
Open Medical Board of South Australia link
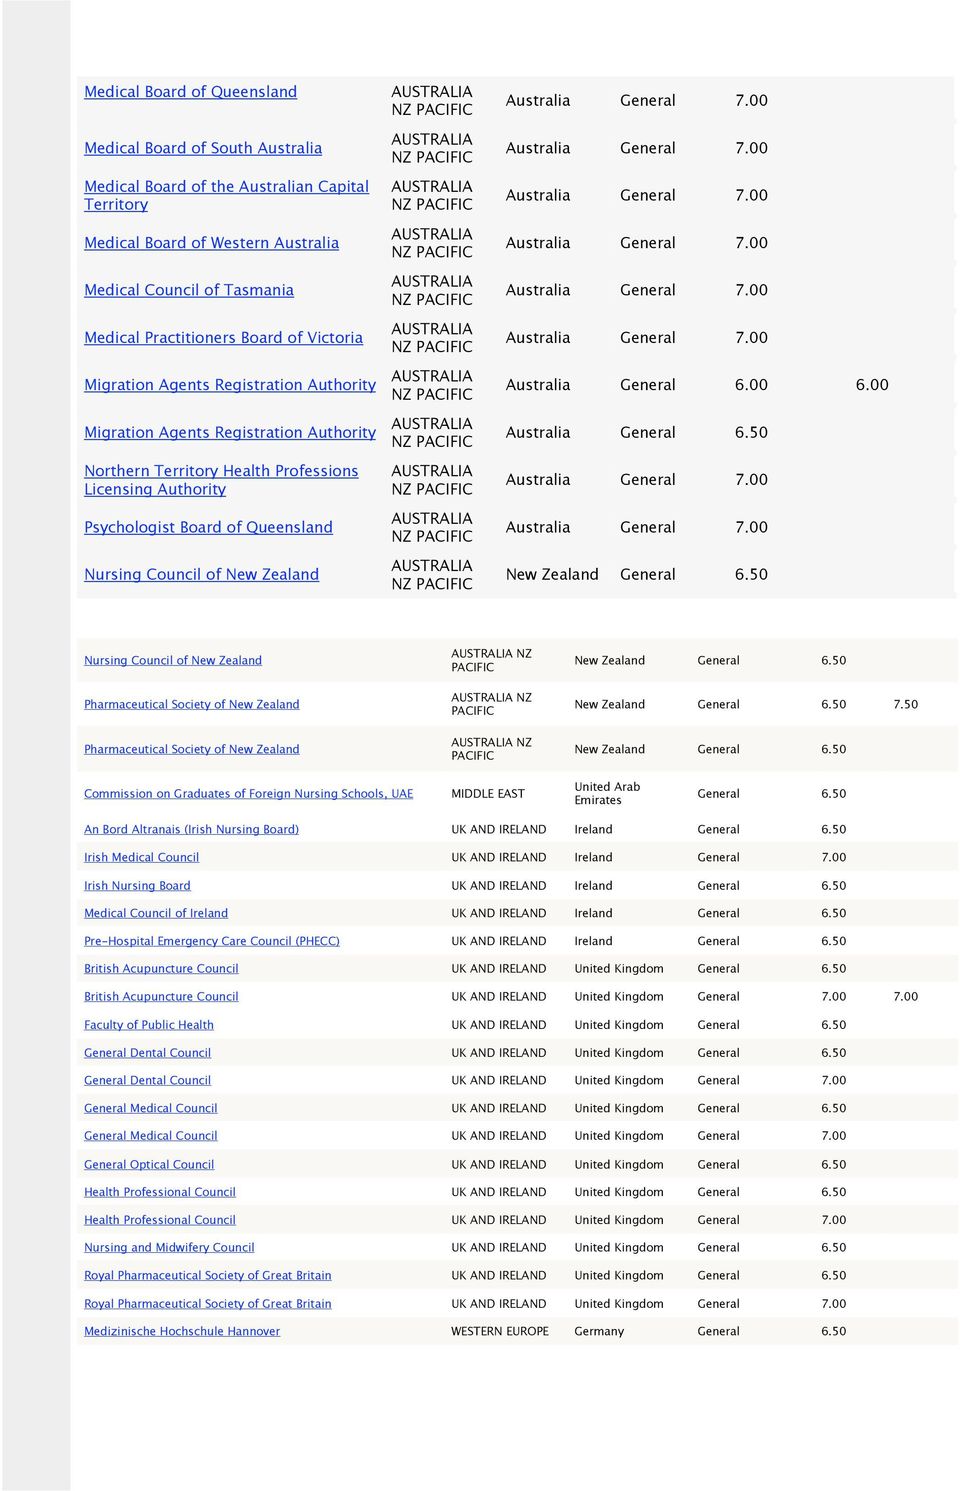[203, 148]
